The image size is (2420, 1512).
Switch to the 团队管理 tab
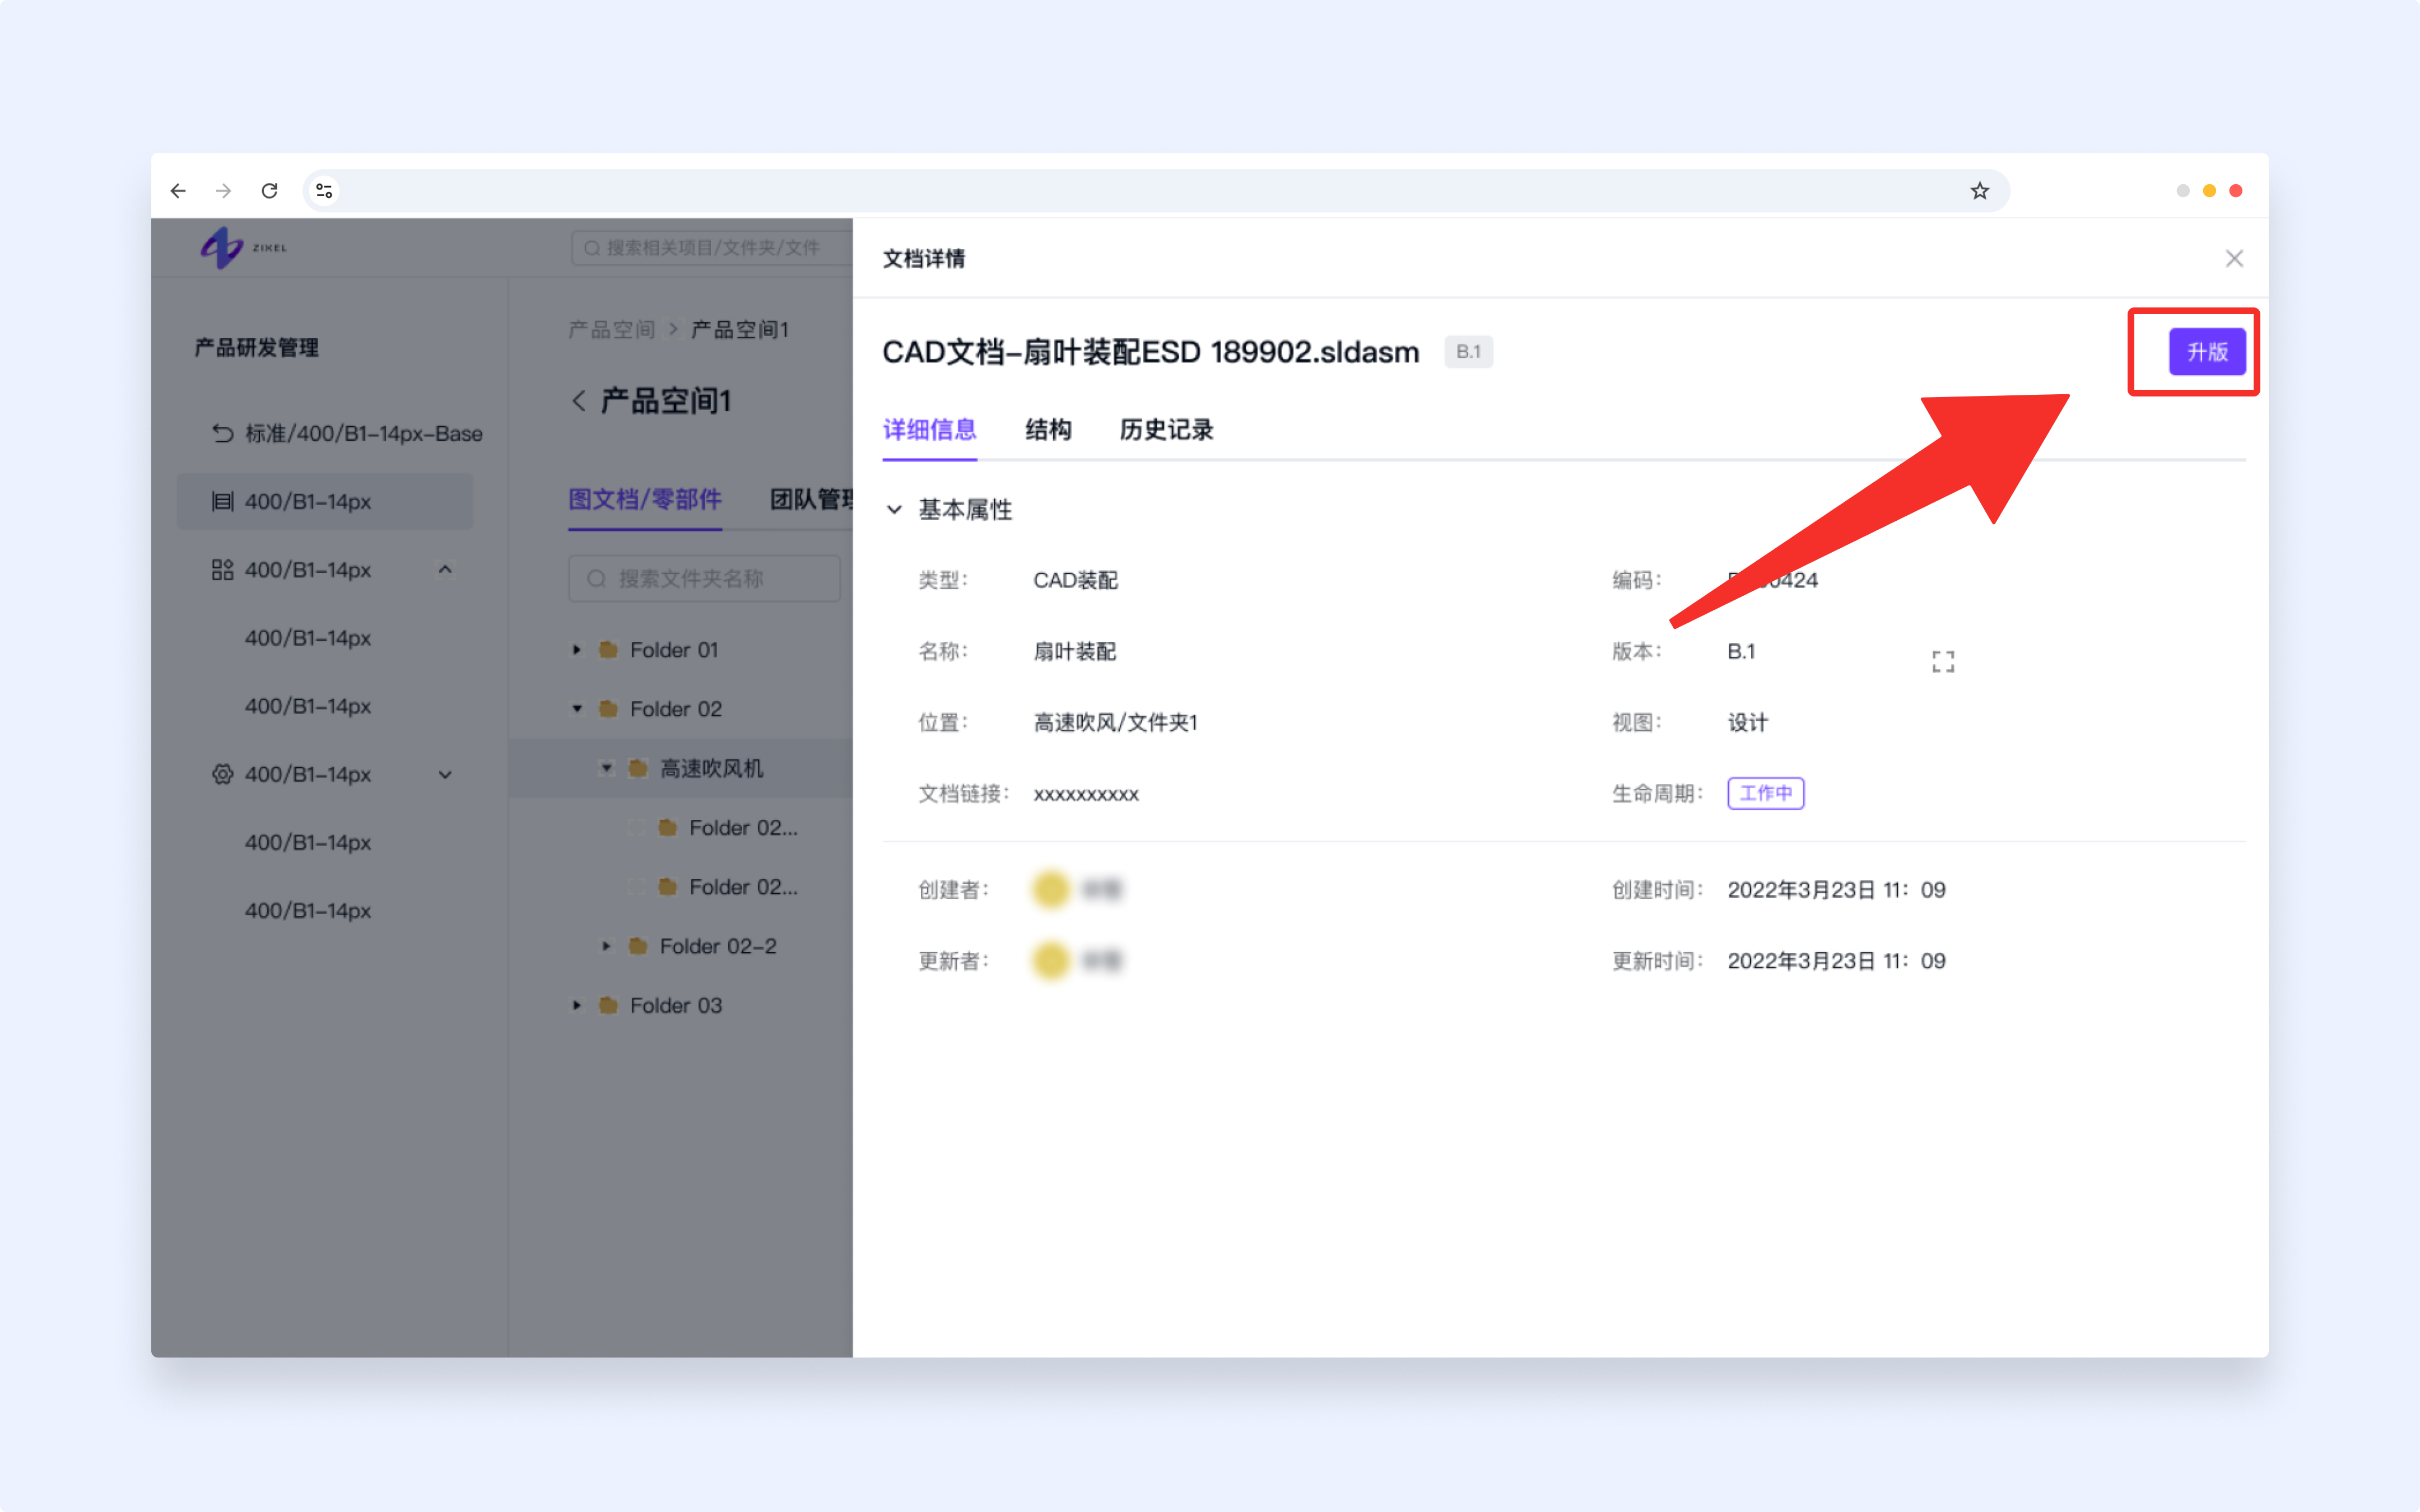click(812, 499)
